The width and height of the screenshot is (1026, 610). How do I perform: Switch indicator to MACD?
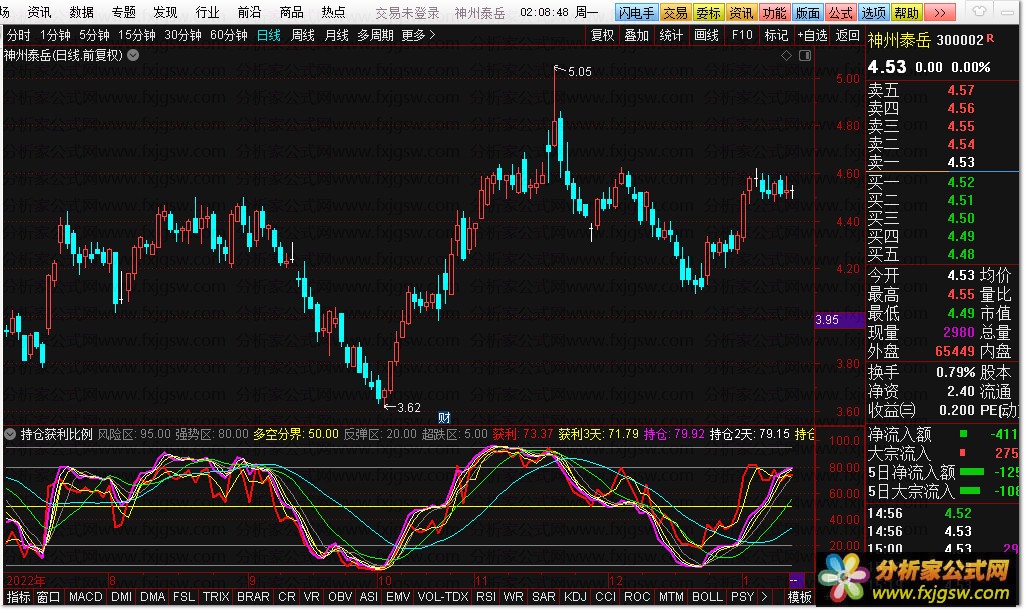86,597
